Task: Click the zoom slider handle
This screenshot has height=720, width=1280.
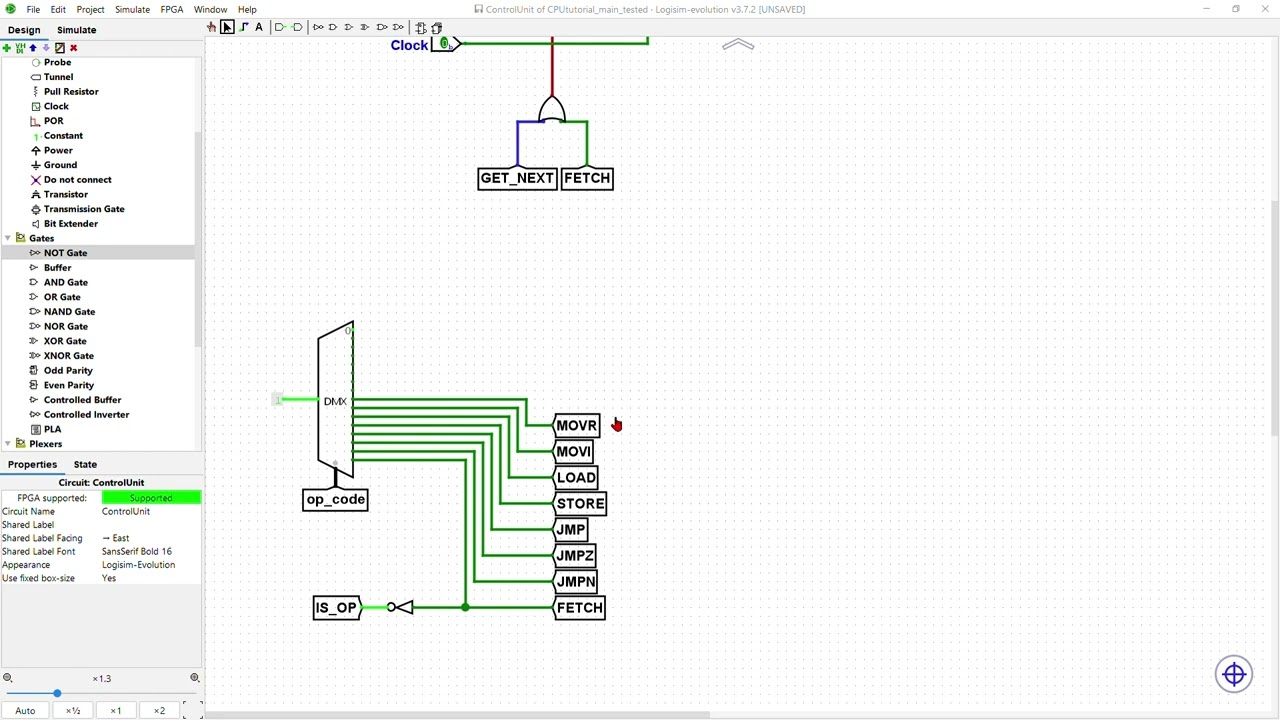Action: tap(57, 693)
